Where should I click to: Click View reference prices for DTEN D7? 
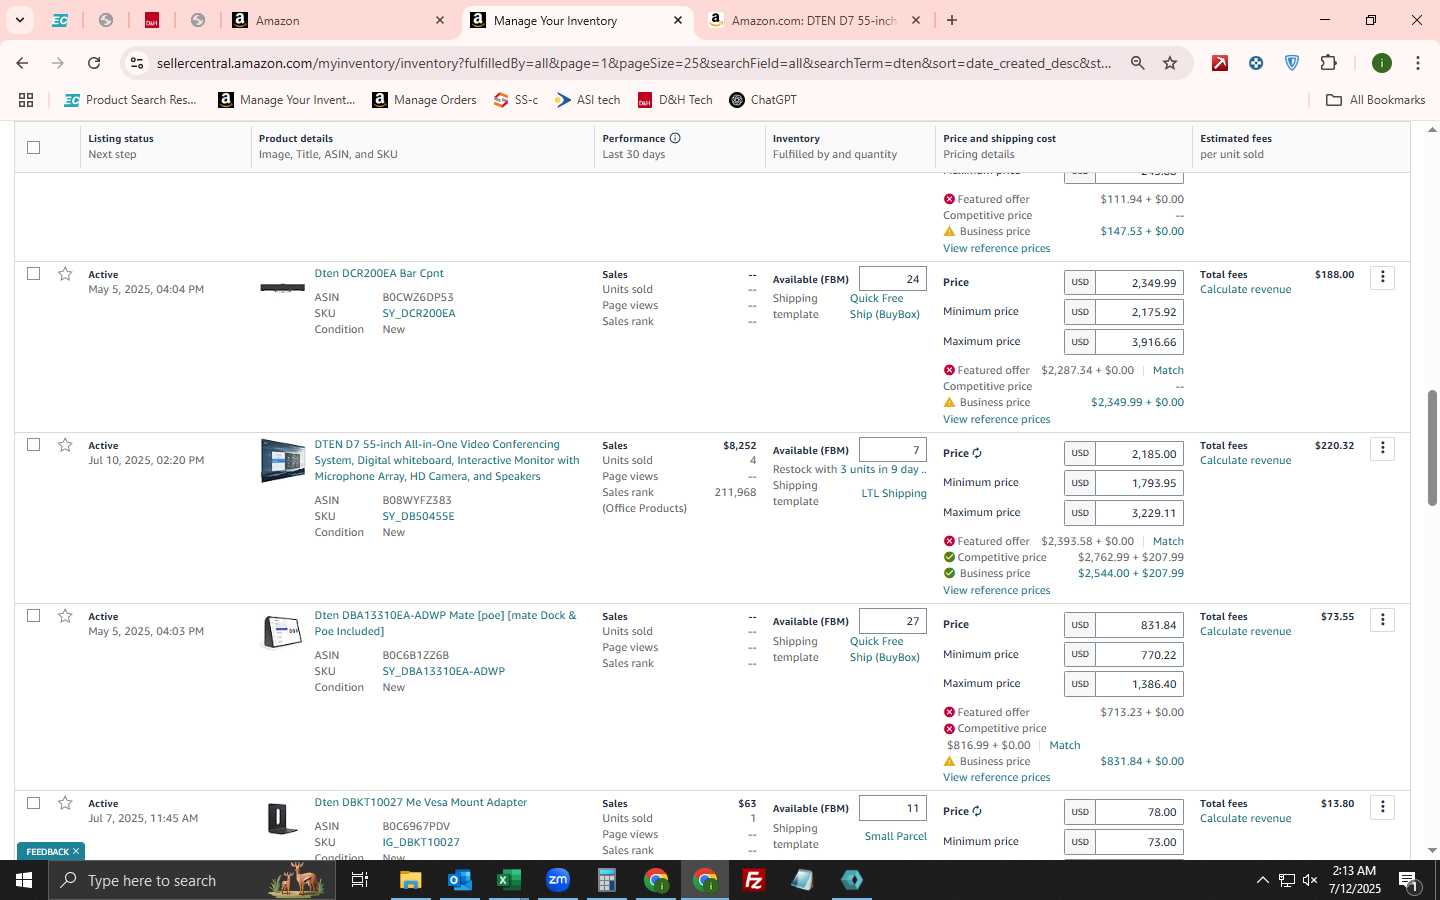tap(996, 590)
